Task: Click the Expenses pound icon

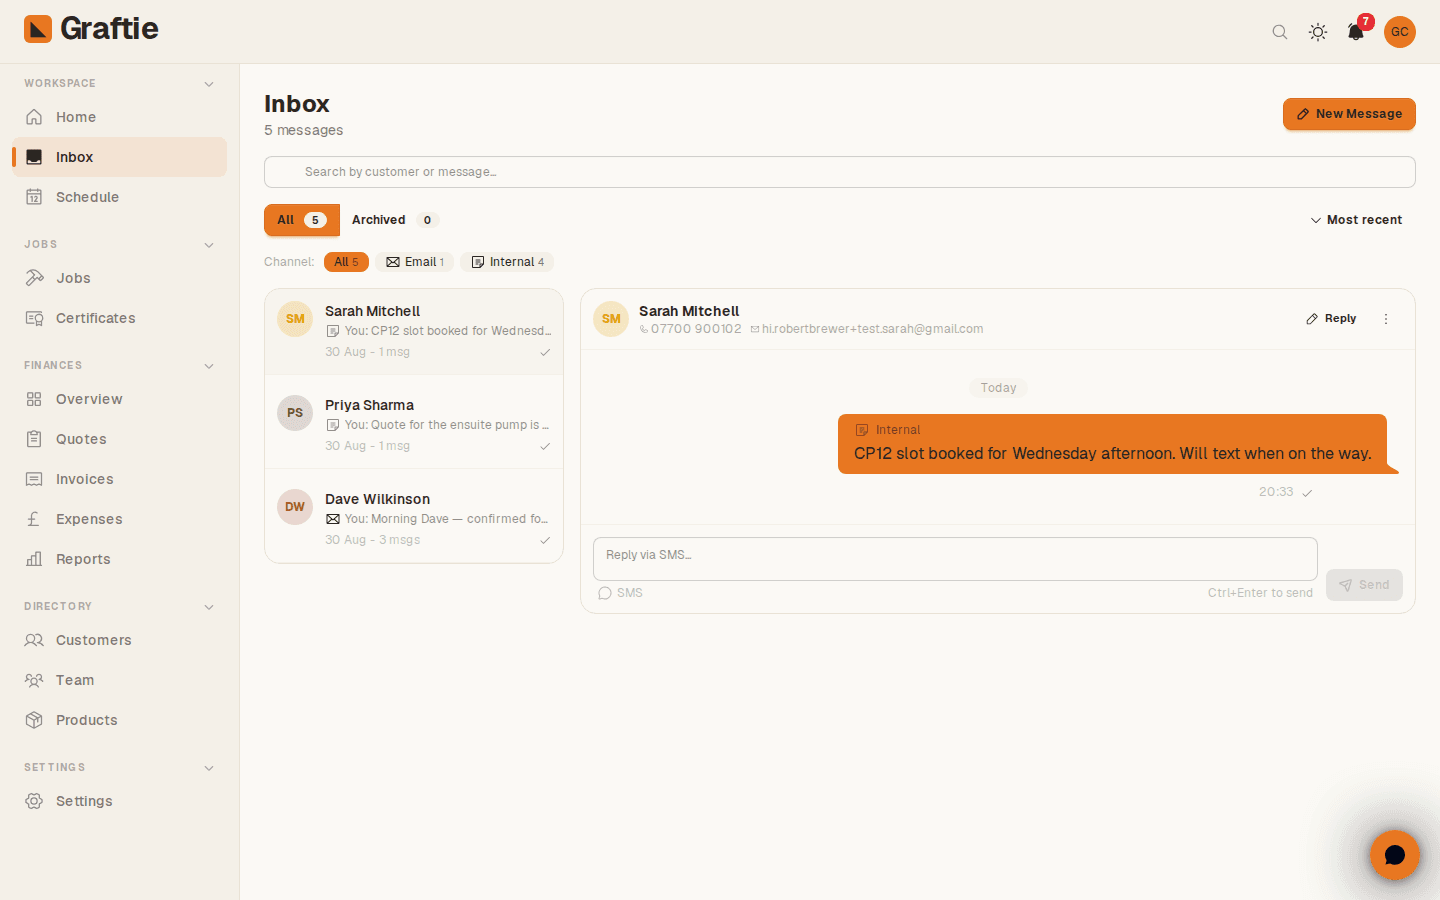Action: tap(34, 519)
